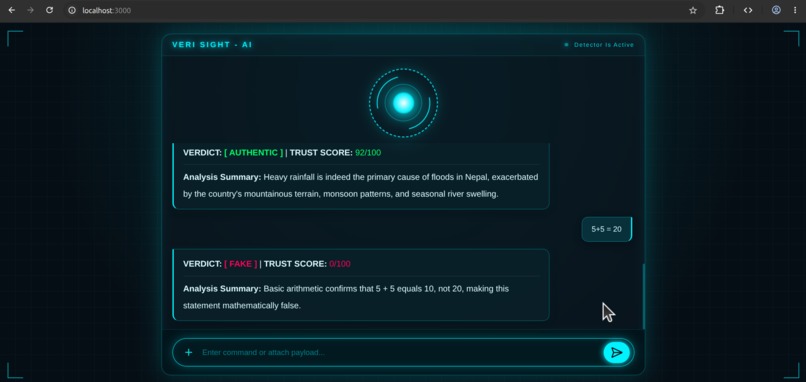Image resolution: width=806 pixels, height=382 pixels.
Task: Click the glowing scanner orb
Action: tap(404, 103)
